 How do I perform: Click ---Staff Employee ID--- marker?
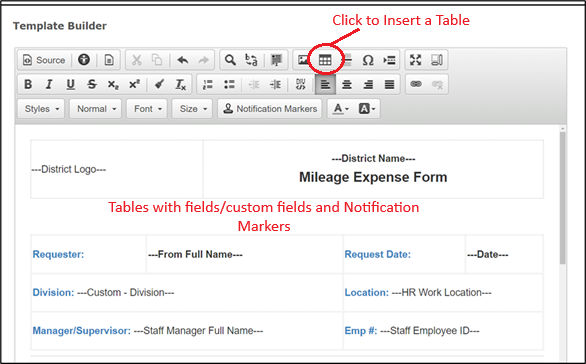430,331
